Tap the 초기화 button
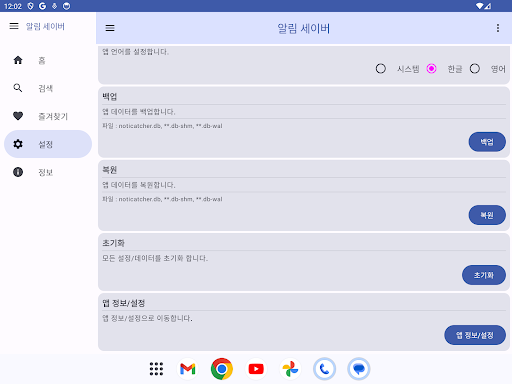512x384 pixels. (x=484, y=275)
